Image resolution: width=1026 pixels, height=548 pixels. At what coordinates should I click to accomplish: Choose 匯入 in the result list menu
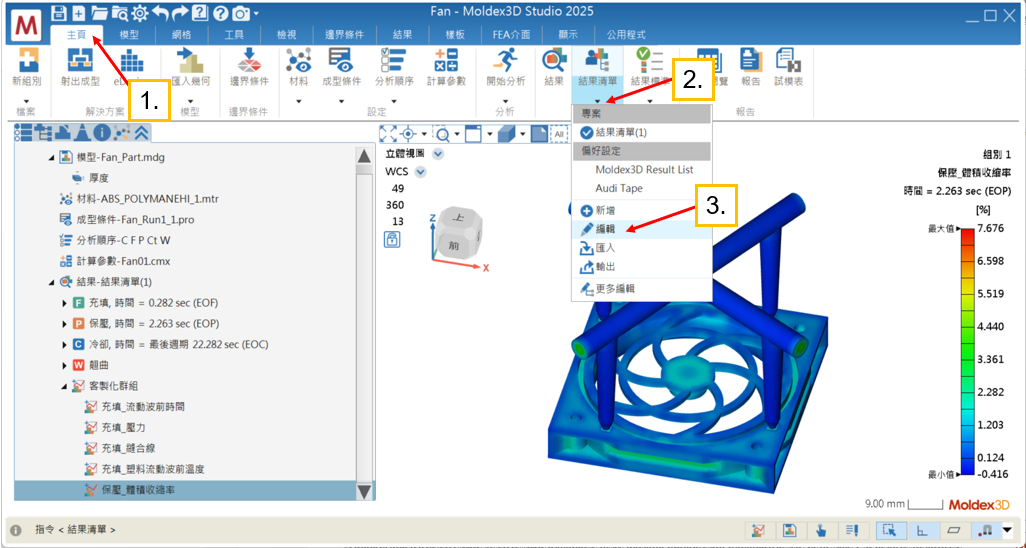(x=641, y=248)
